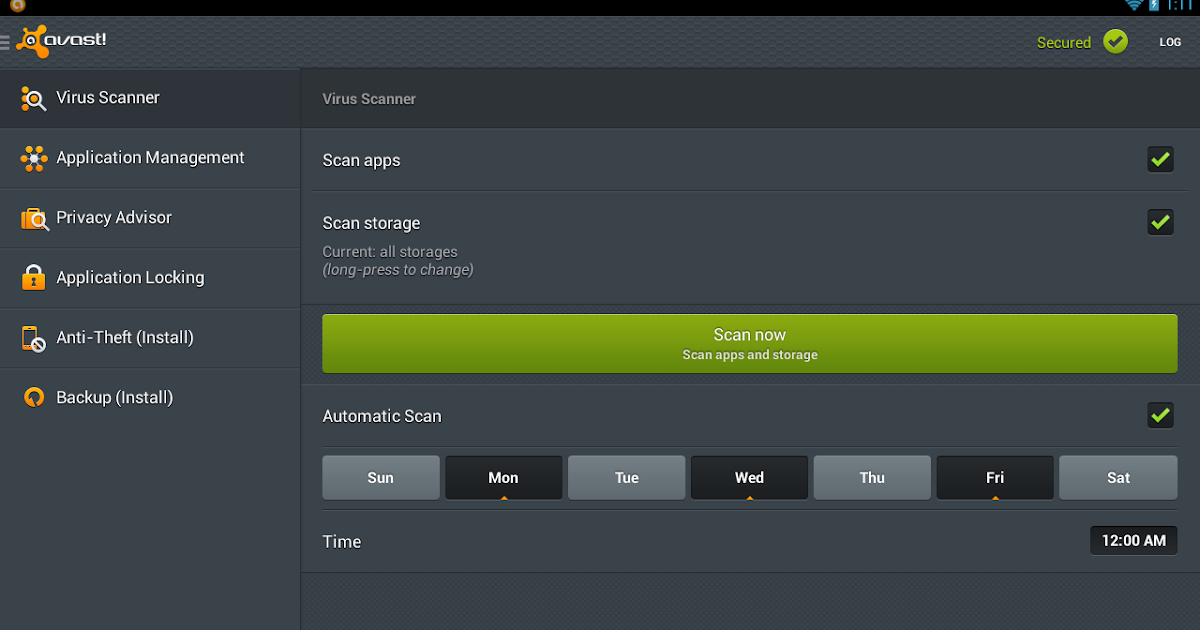The height and width of the screenshot is (630, 1200).
Task: Open Anti-Theft (Install) entry
Action: coord(150,338)
